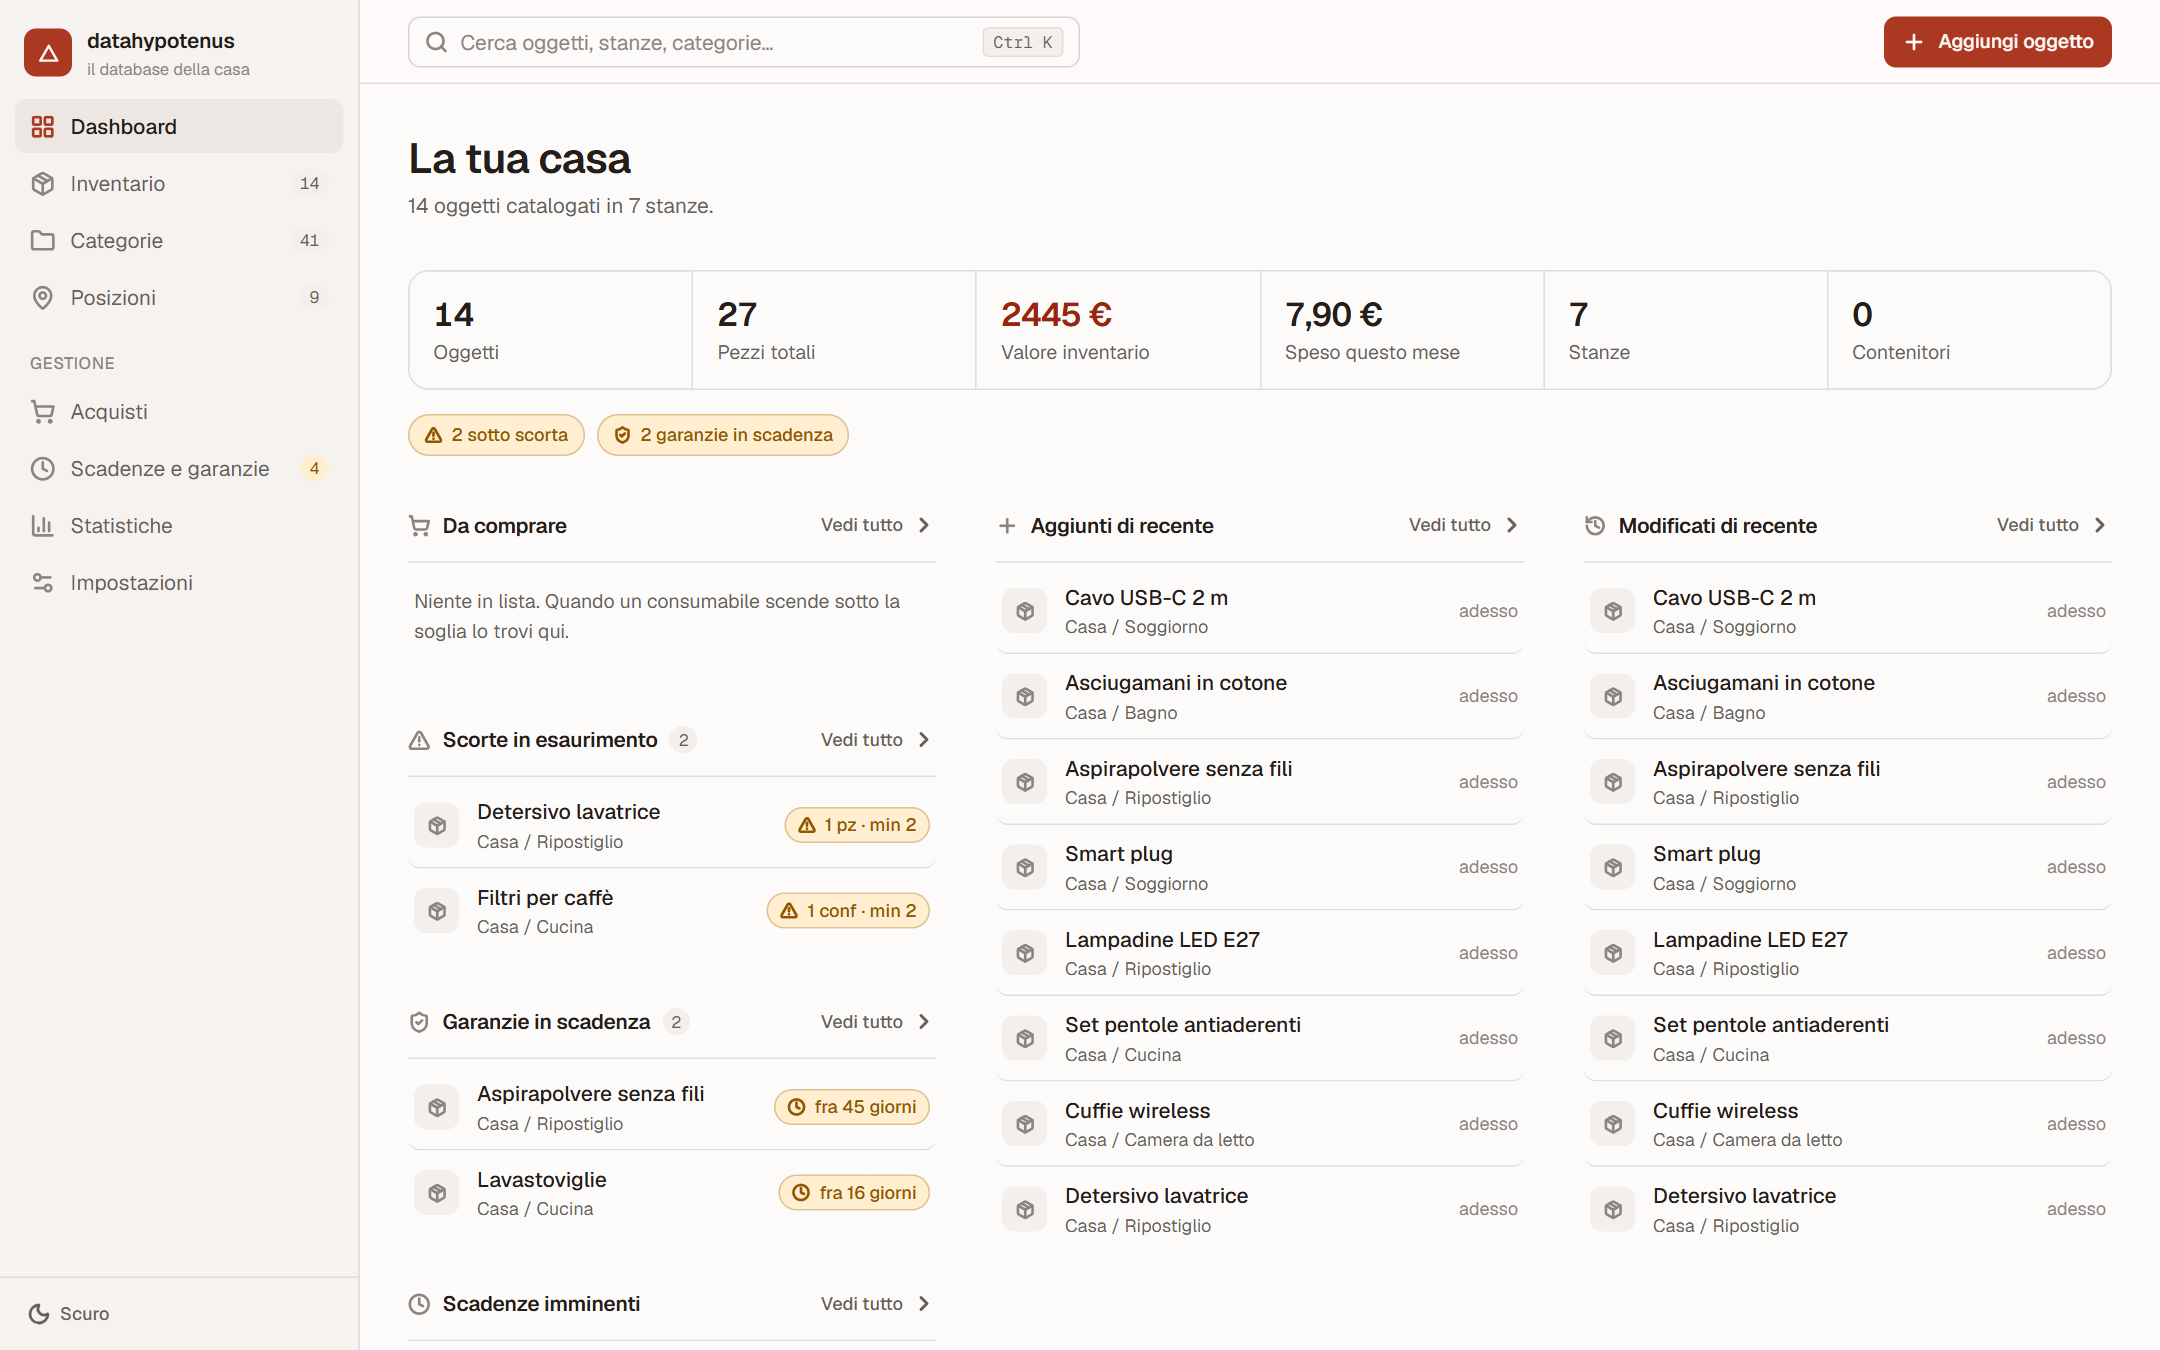The height and width of the screenshot is (1350, 2160).
Task: Open the Acquisti page
Action: tap(179, 412)
